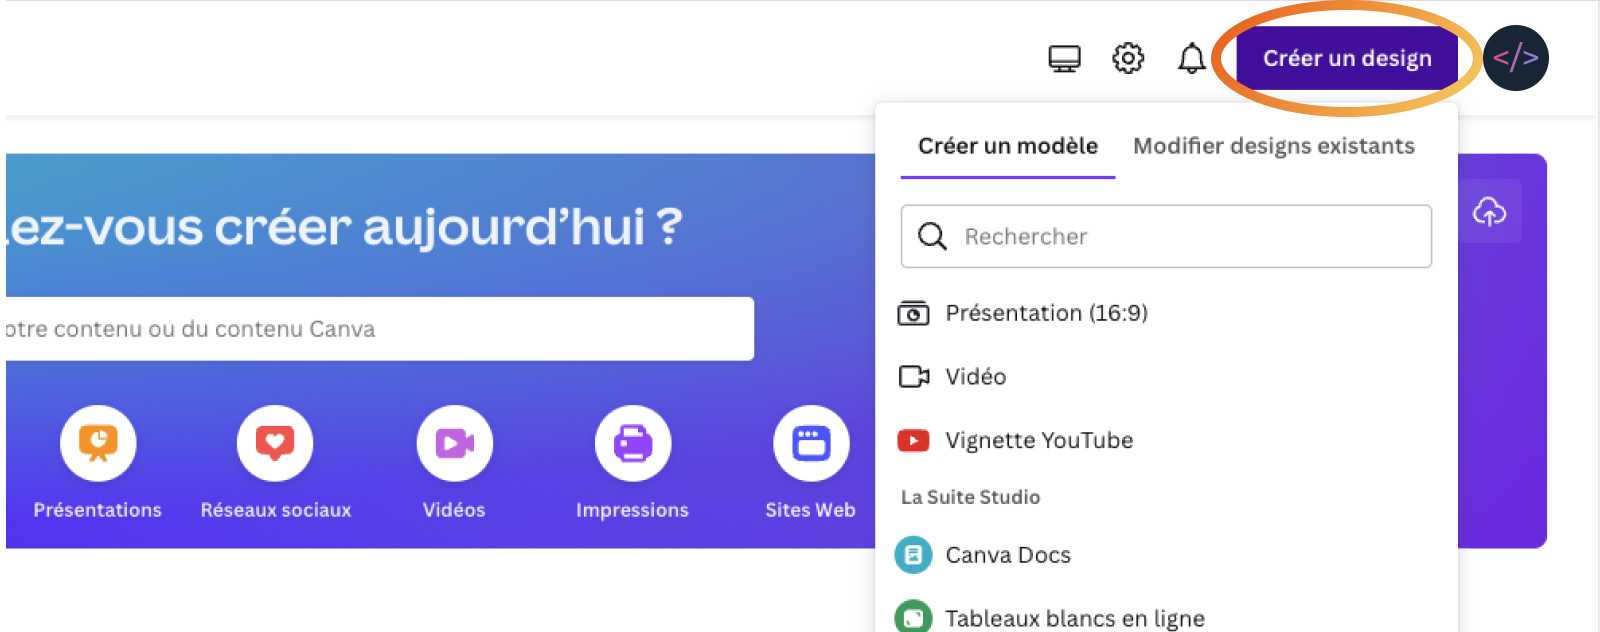
Task: Open notifications bell icon
Action: (x=1191, y=58)
